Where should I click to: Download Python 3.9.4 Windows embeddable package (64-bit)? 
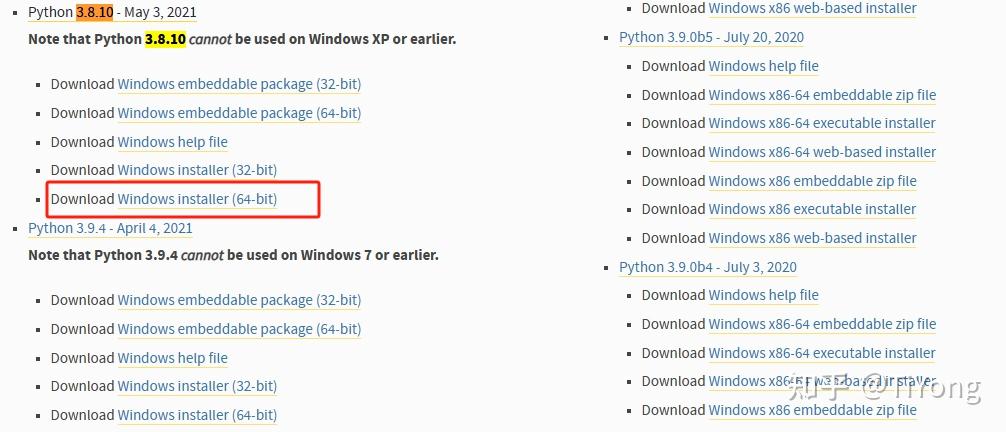point(239,329)
